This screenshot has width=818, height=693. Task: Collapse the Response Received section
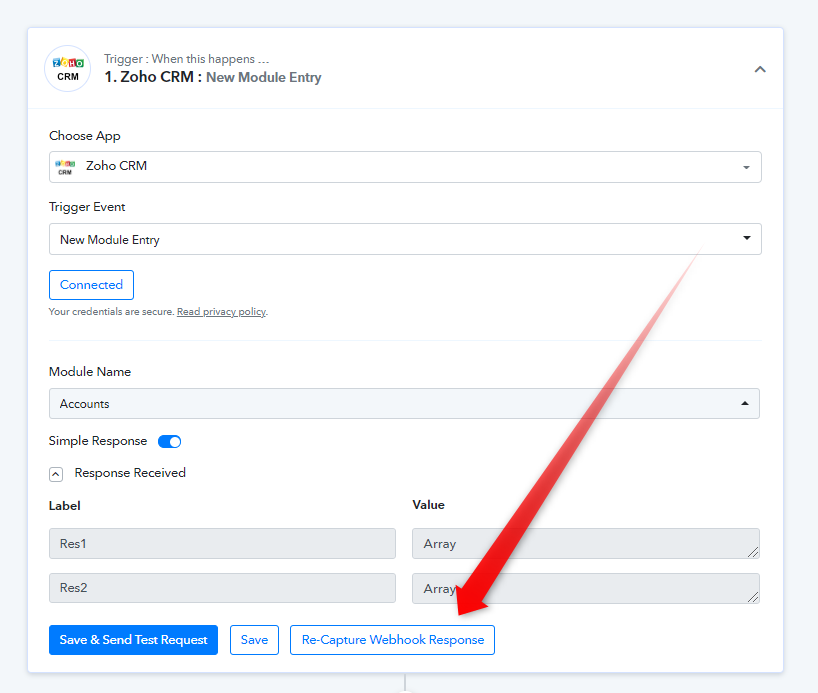[56, 474]
